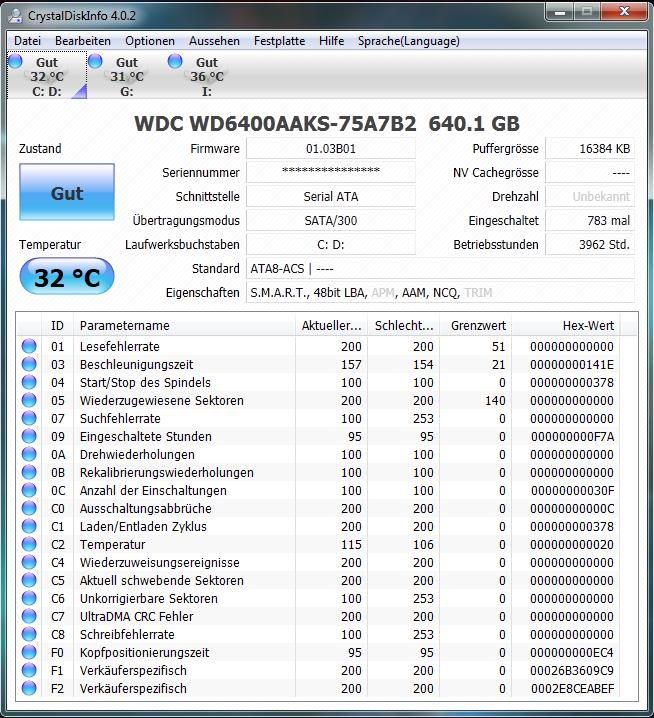Select the Wiederzugewiesene Sektoren parameter name
Screen dimensions: 654x718
pyautogui.click(x=162, y=401)
